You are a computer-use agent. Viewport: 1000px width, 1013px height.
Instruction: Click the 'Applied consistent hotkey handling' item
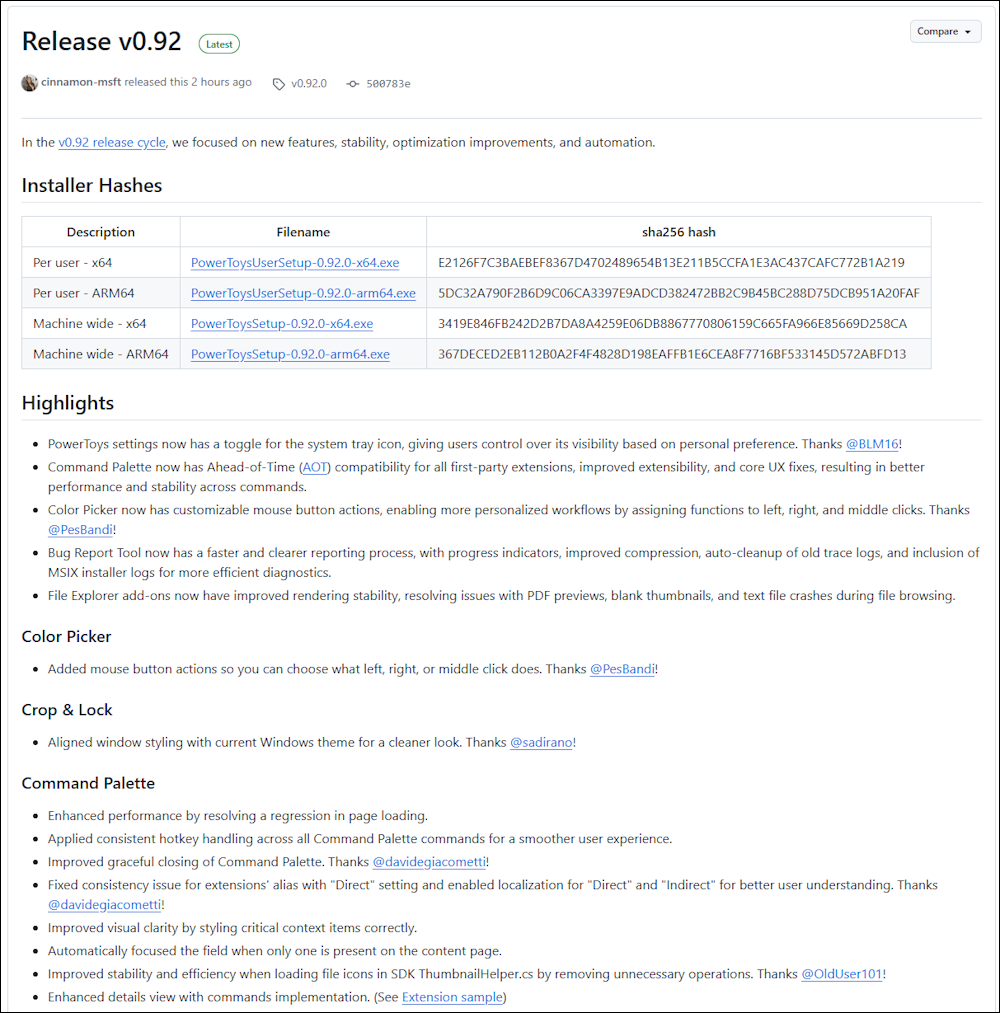click(x=360, y=839)
